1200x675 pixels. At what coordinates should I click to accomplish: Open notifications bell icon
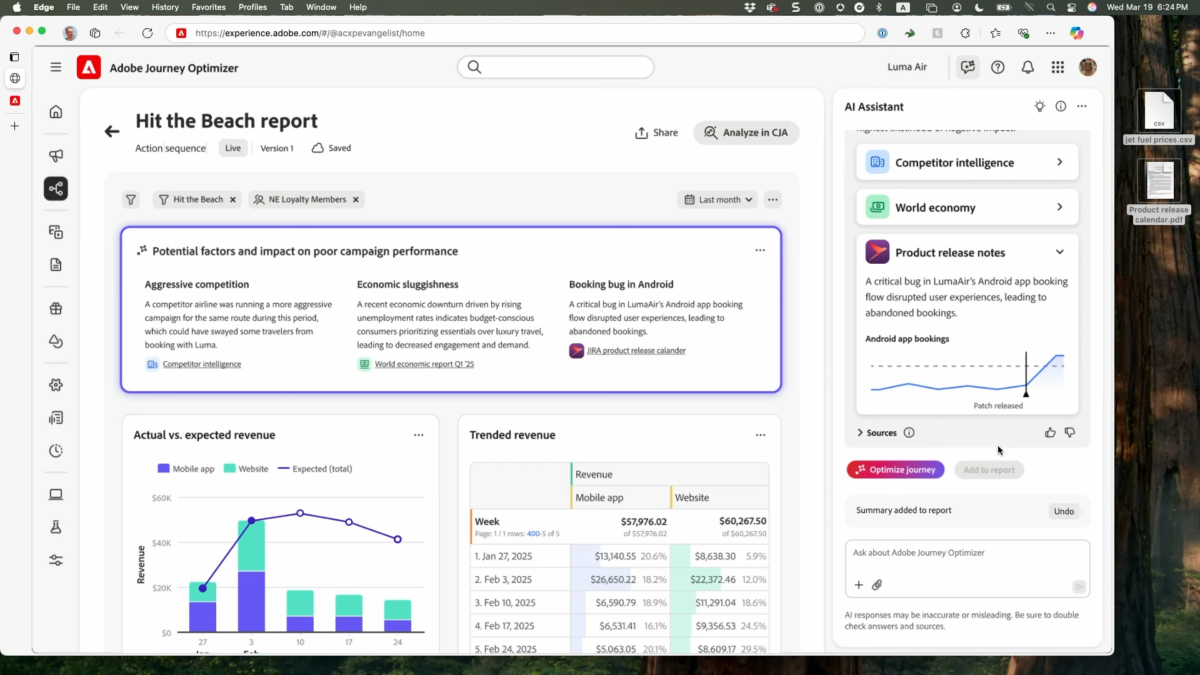(1027, 67)
